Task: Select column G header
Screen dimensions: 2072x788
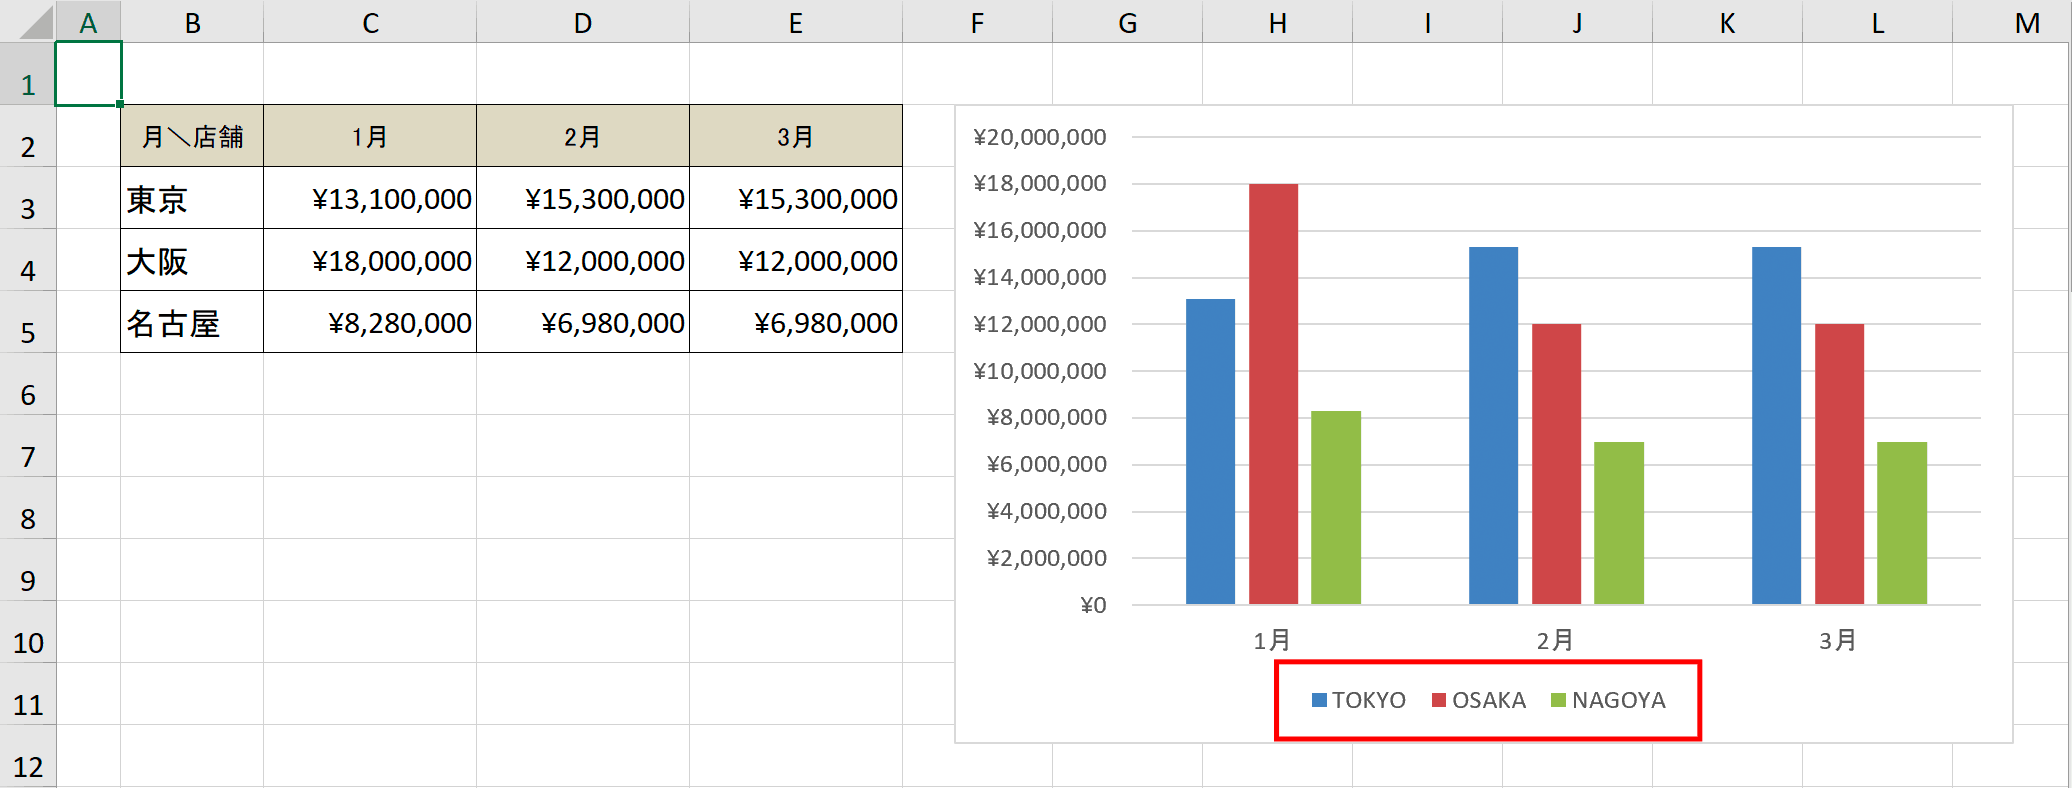Action: [1128, 22]
